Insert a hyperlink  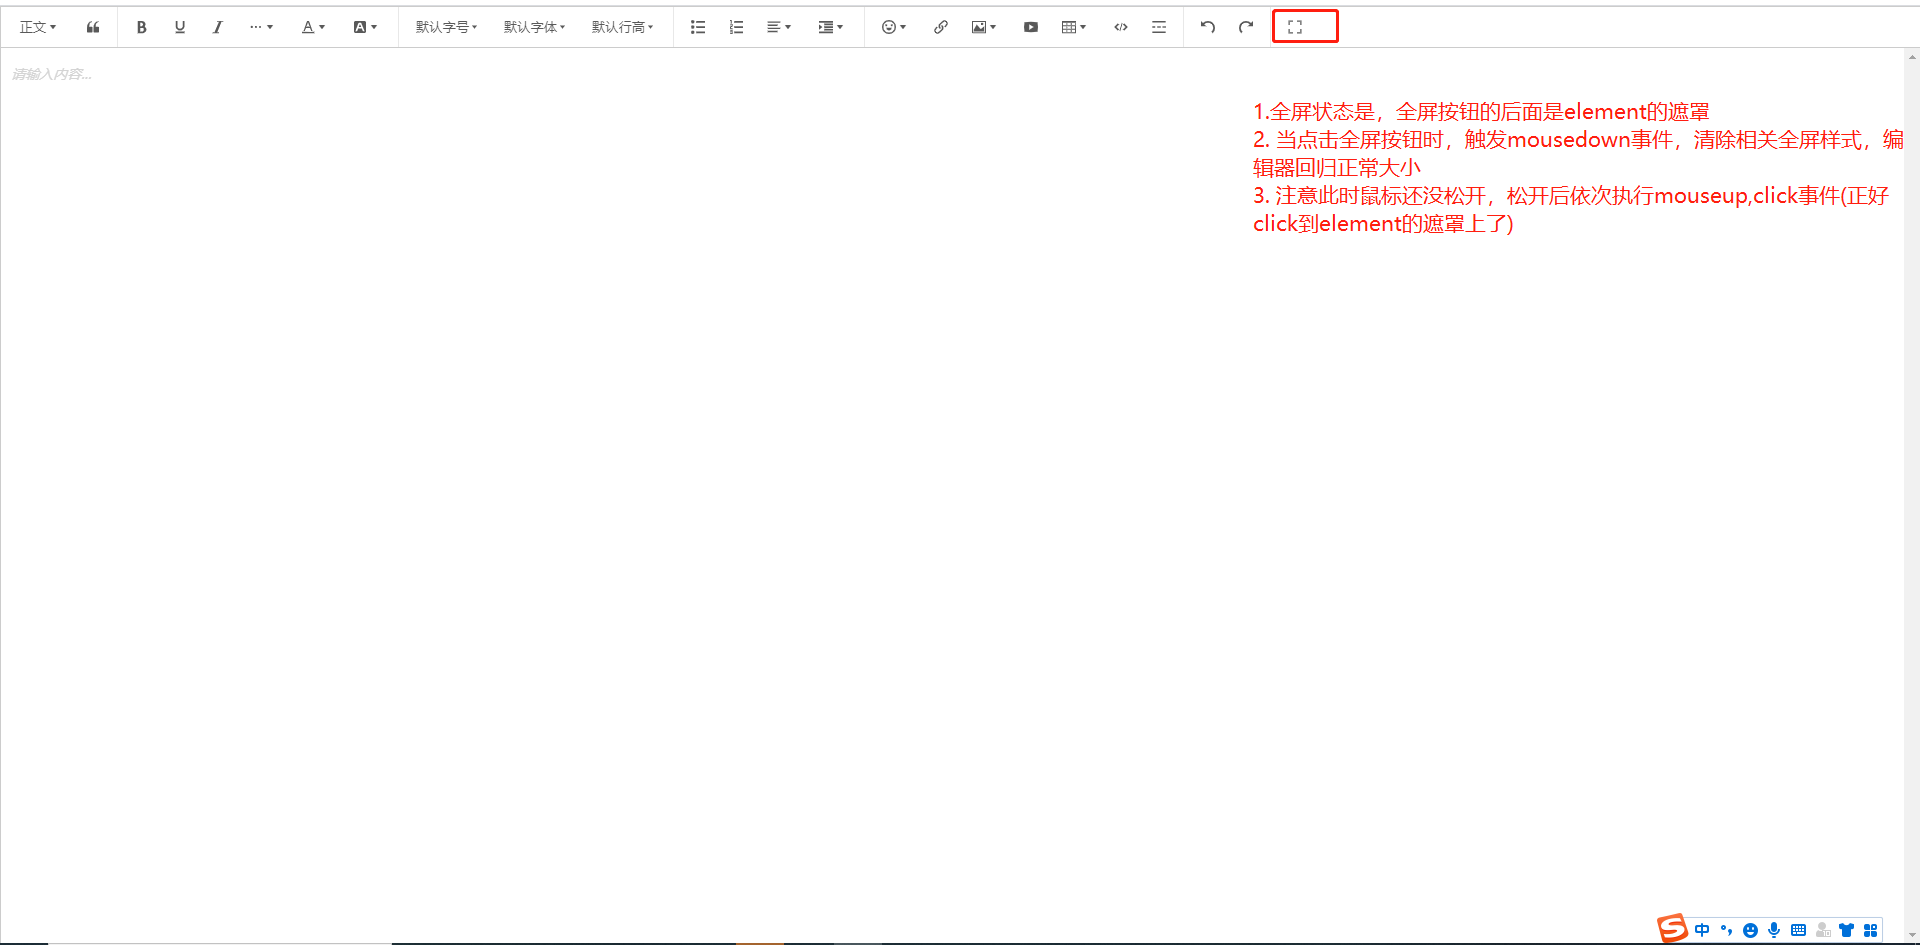pos(940,27)
